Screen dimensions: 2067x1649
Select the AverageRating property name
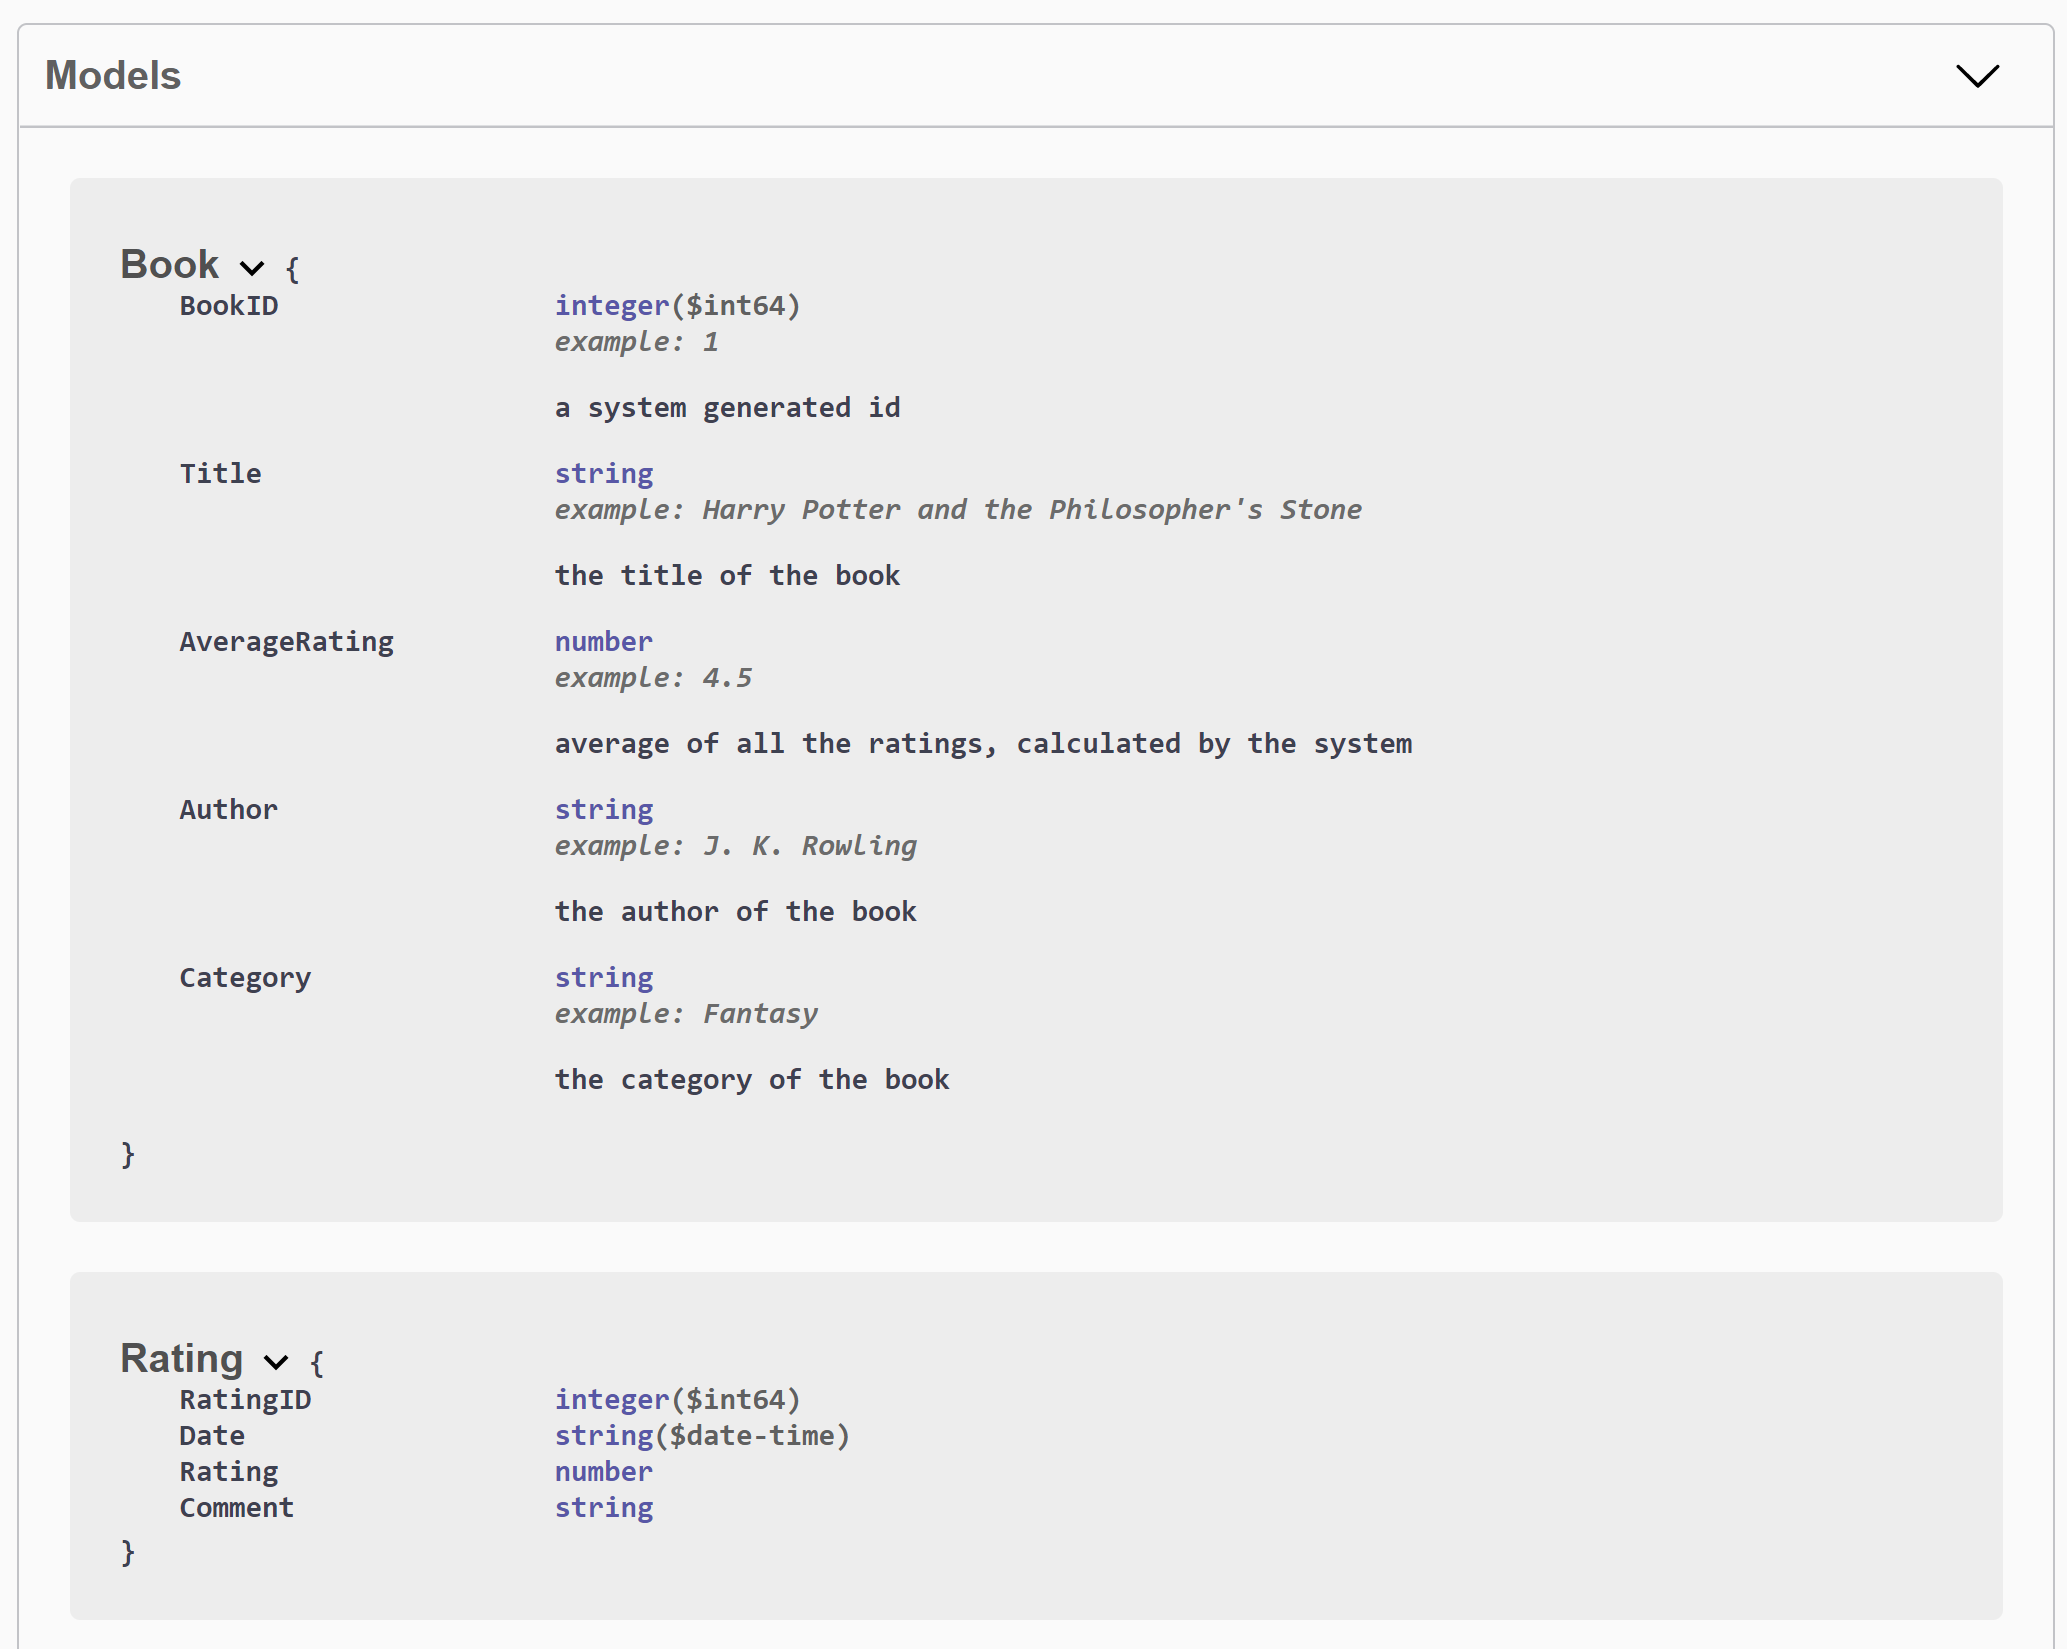pyautogui.click(x=286, y=642)
